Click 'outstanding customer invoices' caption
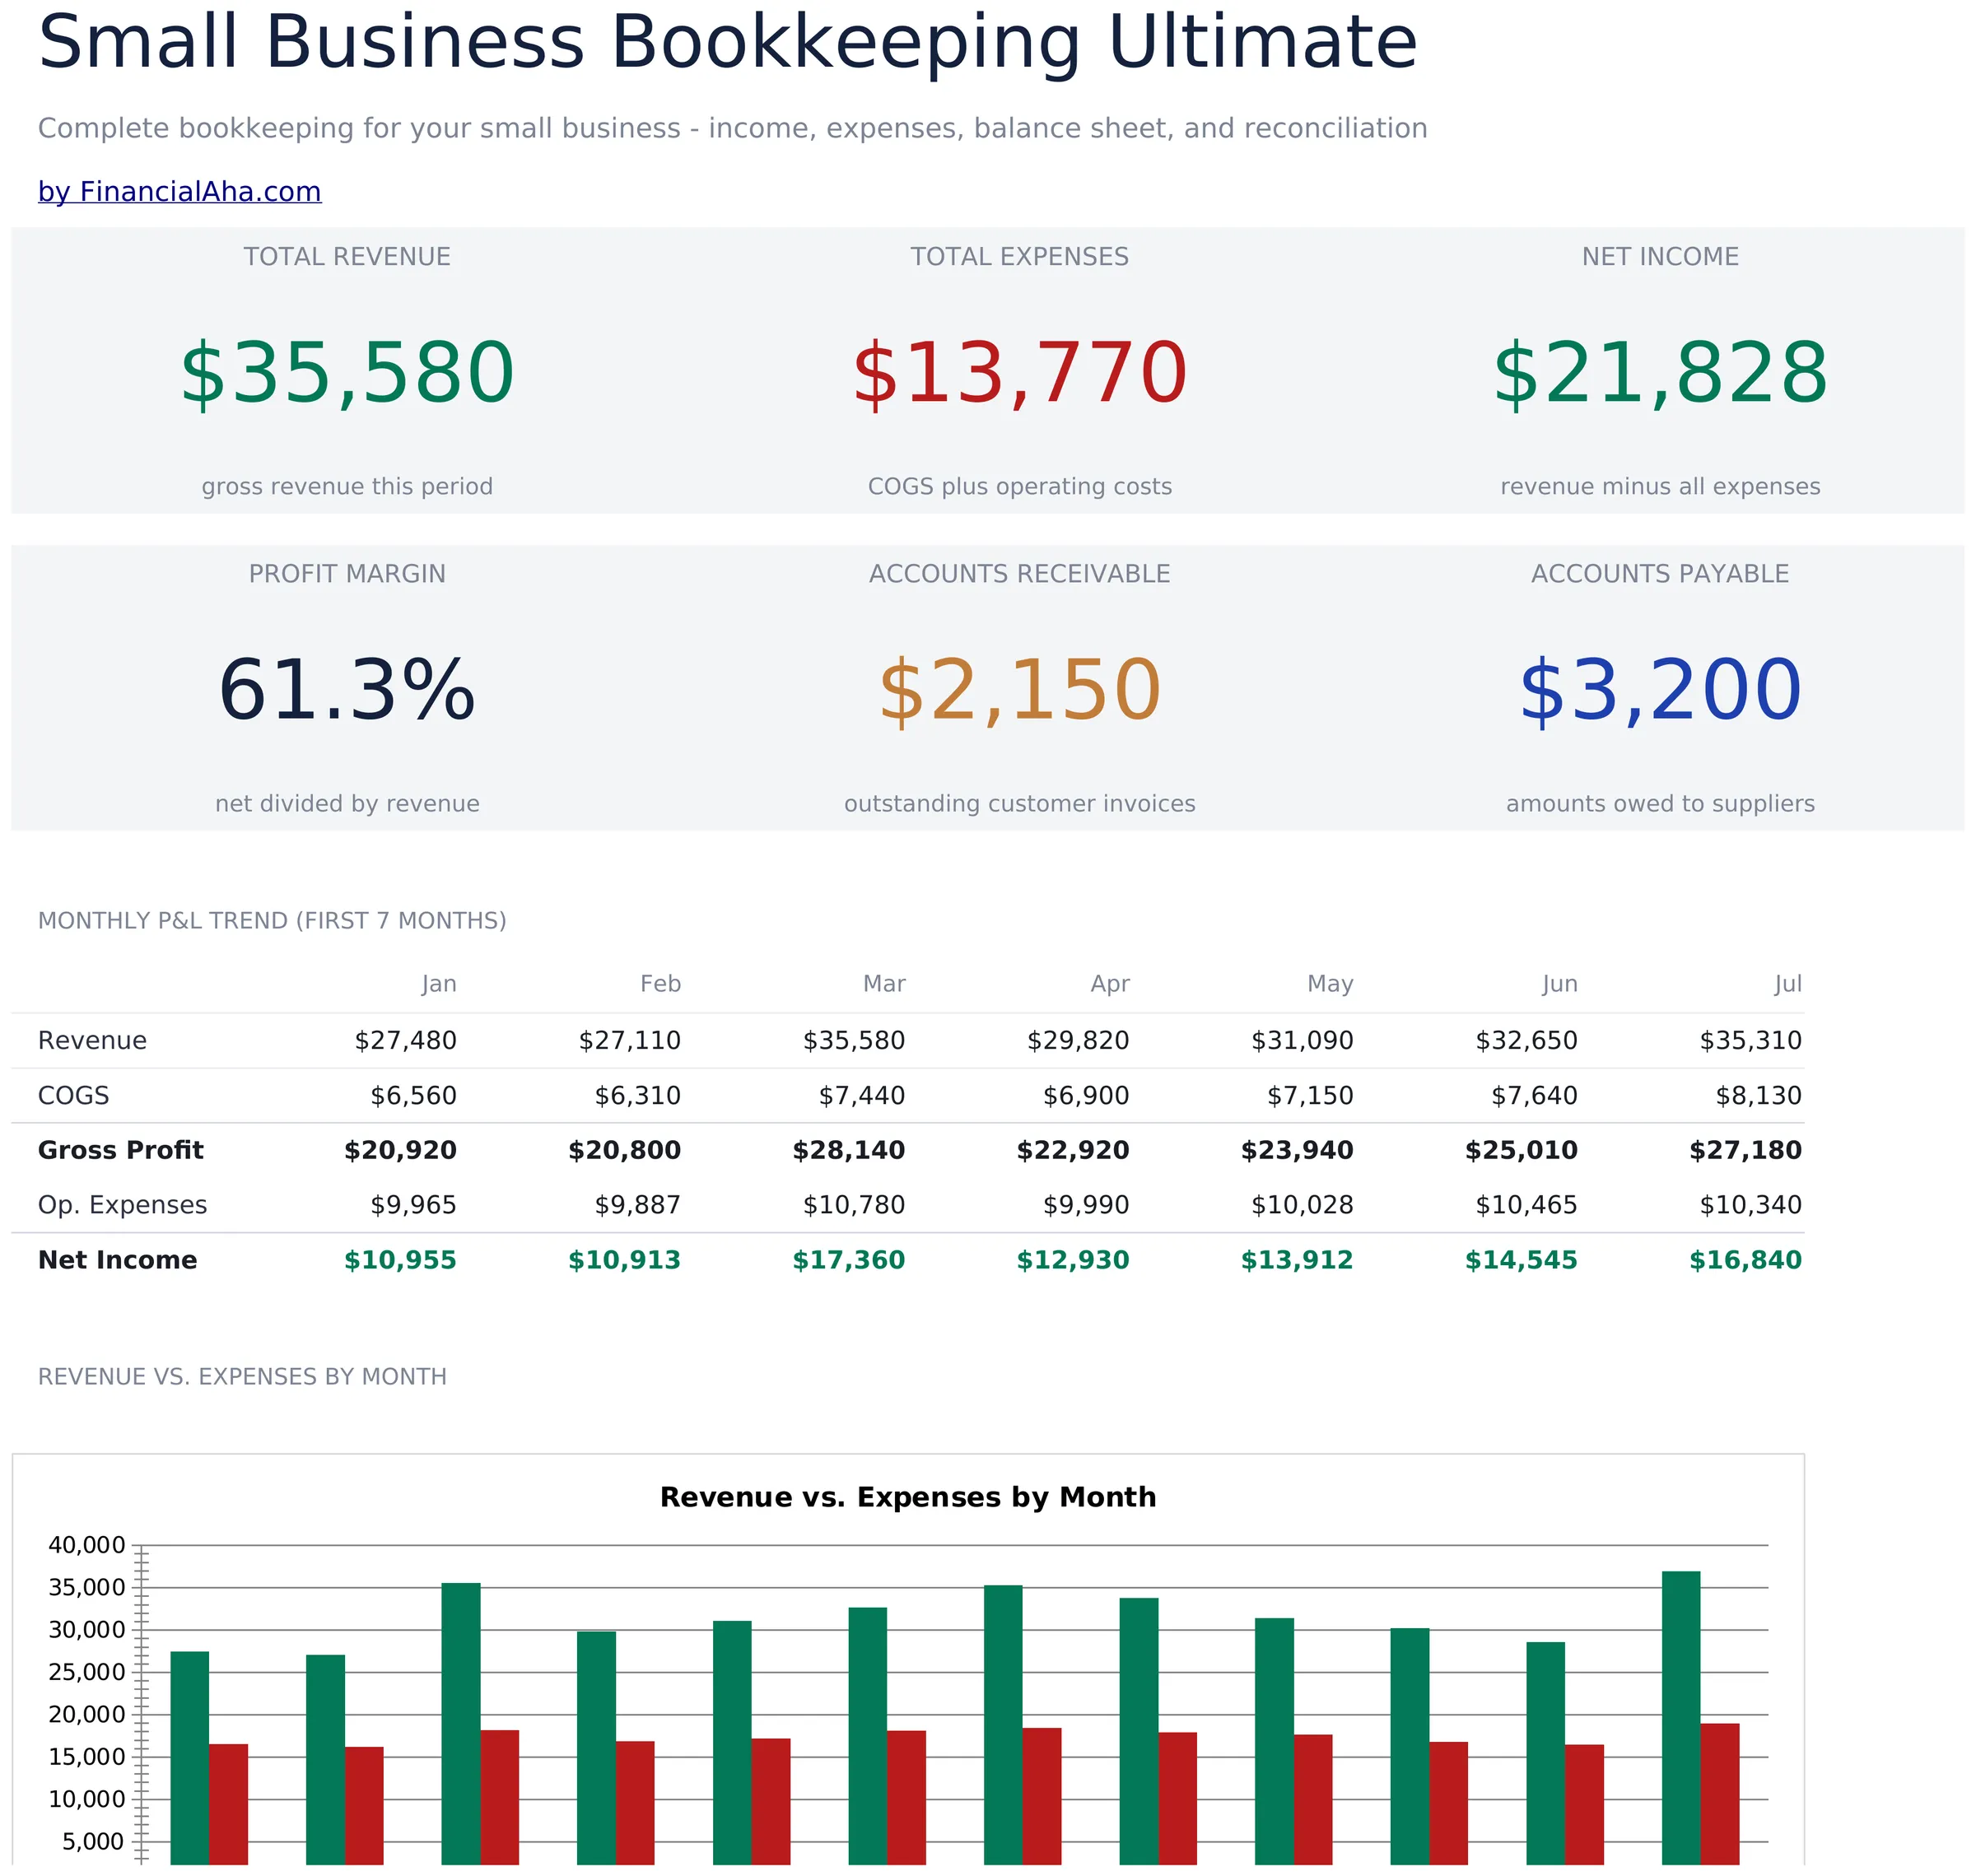Screen dimensions: 1976x1876 [1019, 804]
